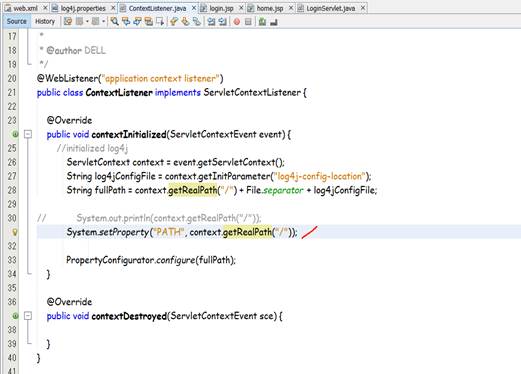
Task: Click the Toggle Bookmark icon
Action: tap(197, 22)
